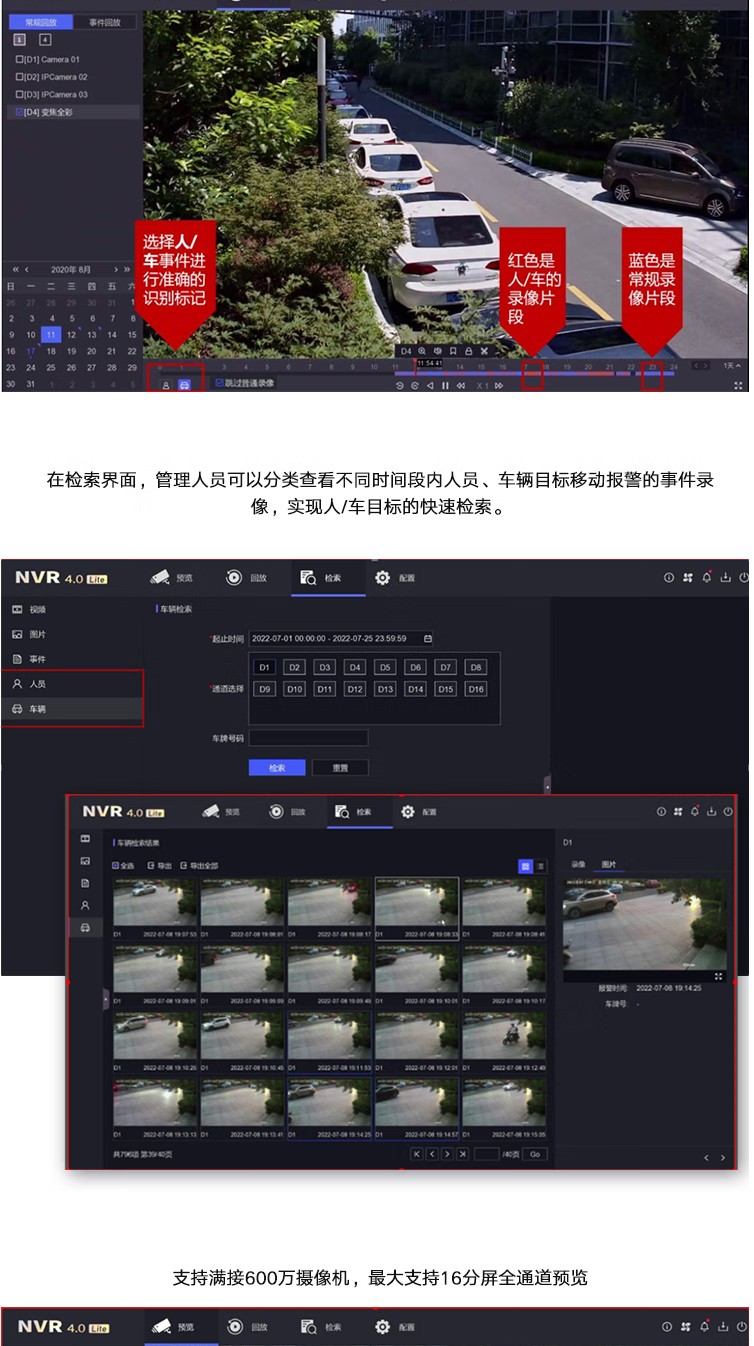
Task: Click the person event filter icon in playback
Action: tap(166, 384)
